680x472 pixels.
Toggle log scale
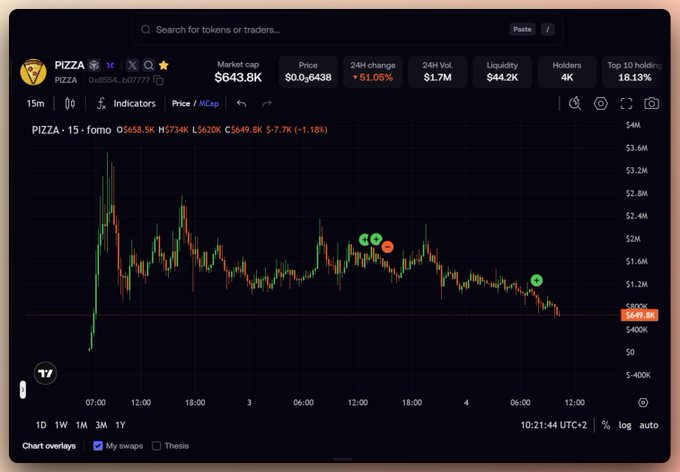(x=625, y=425)
